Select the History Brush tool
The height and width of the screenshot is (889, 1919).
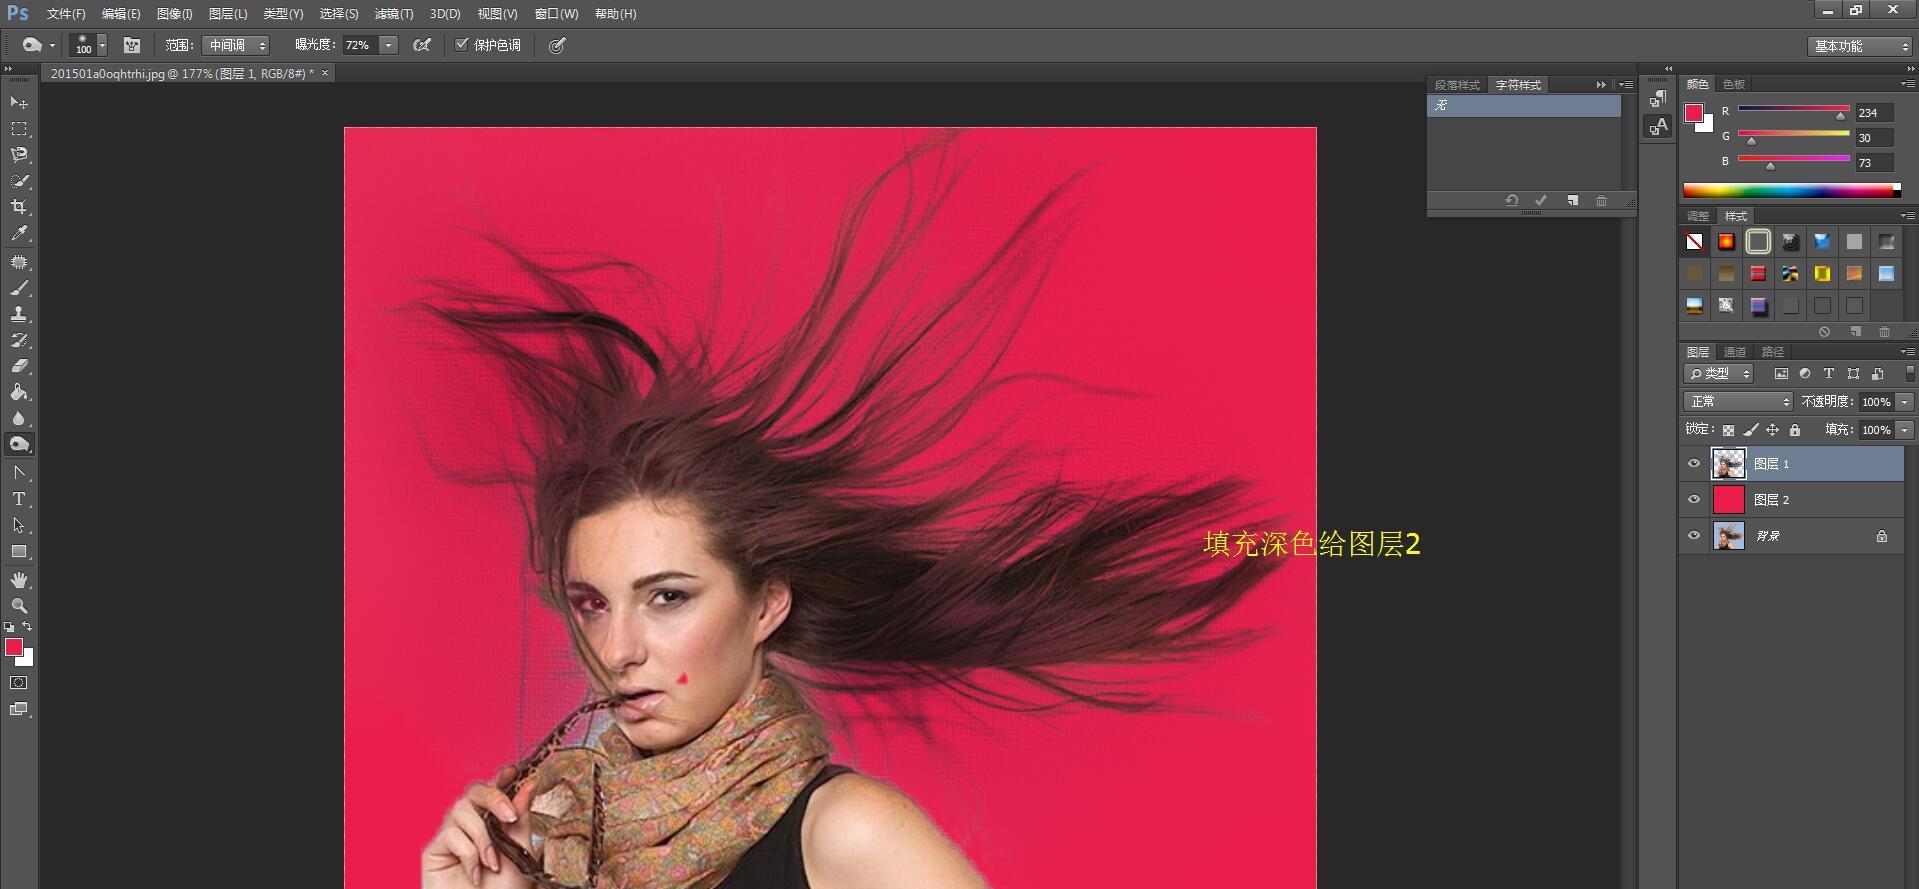coord(19,340)
